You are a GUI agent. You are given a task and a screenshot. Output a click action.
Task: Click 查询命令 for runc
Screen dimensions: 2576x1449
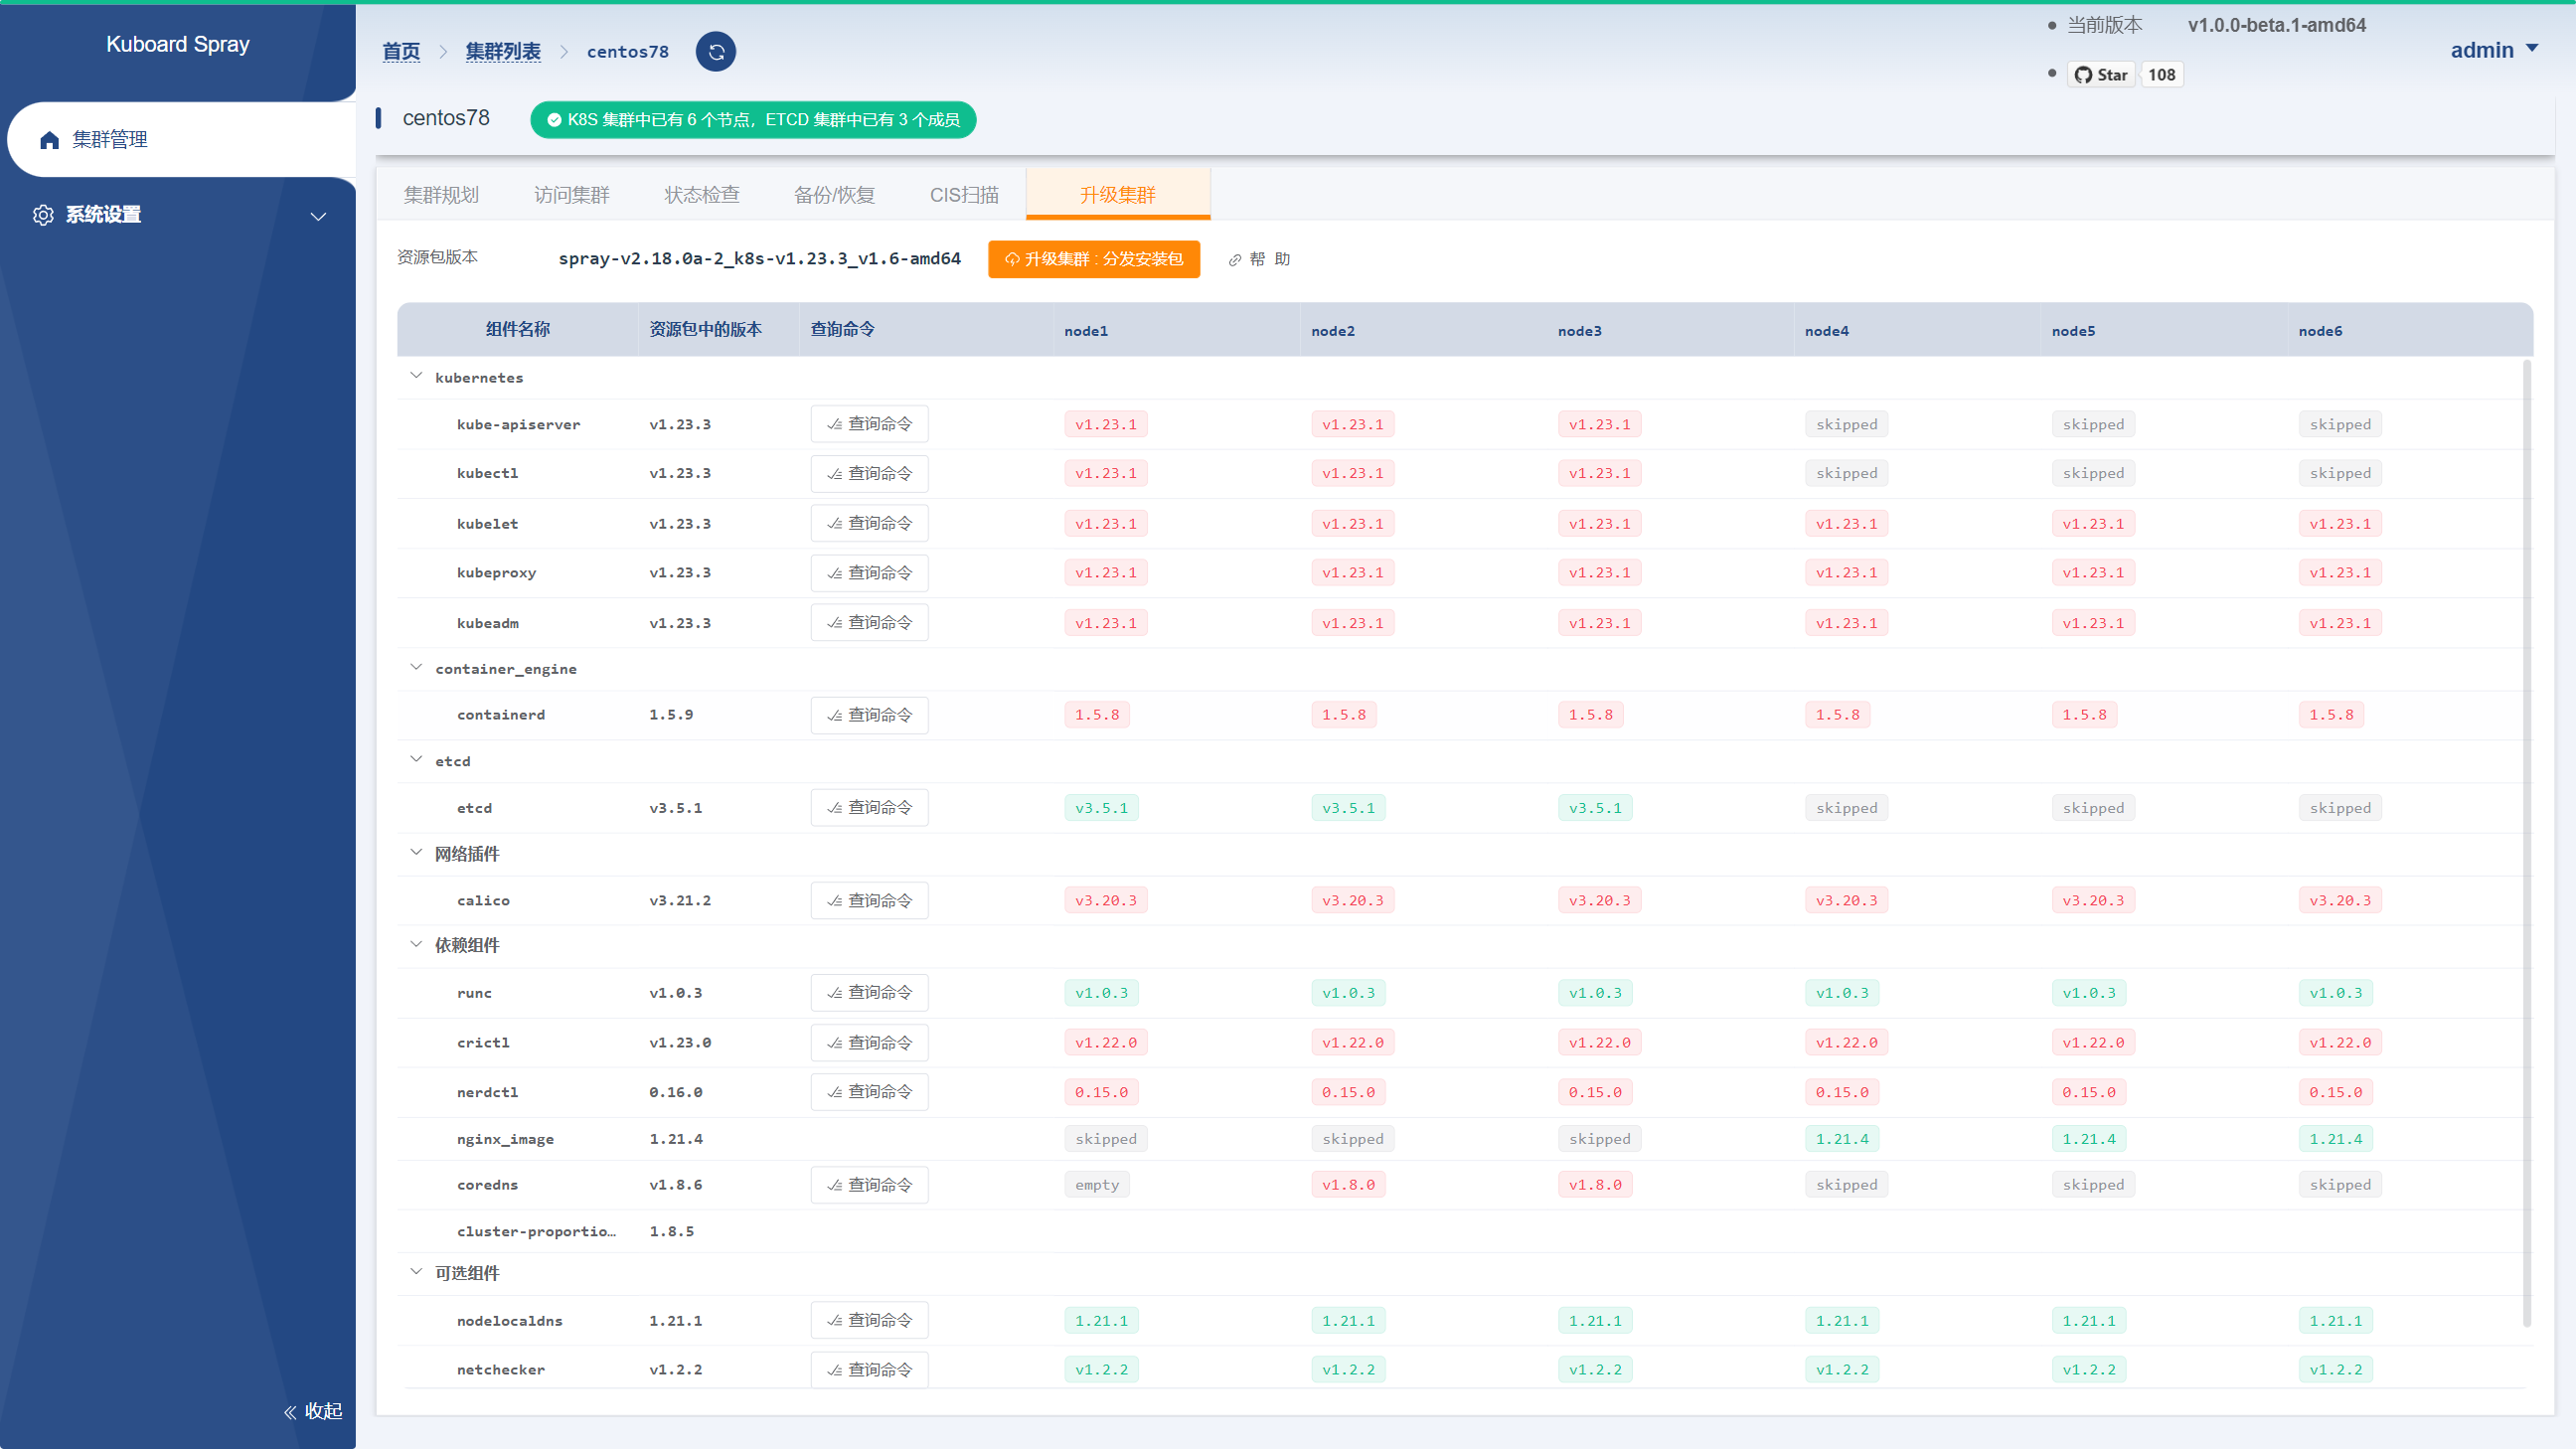(869, 993)
